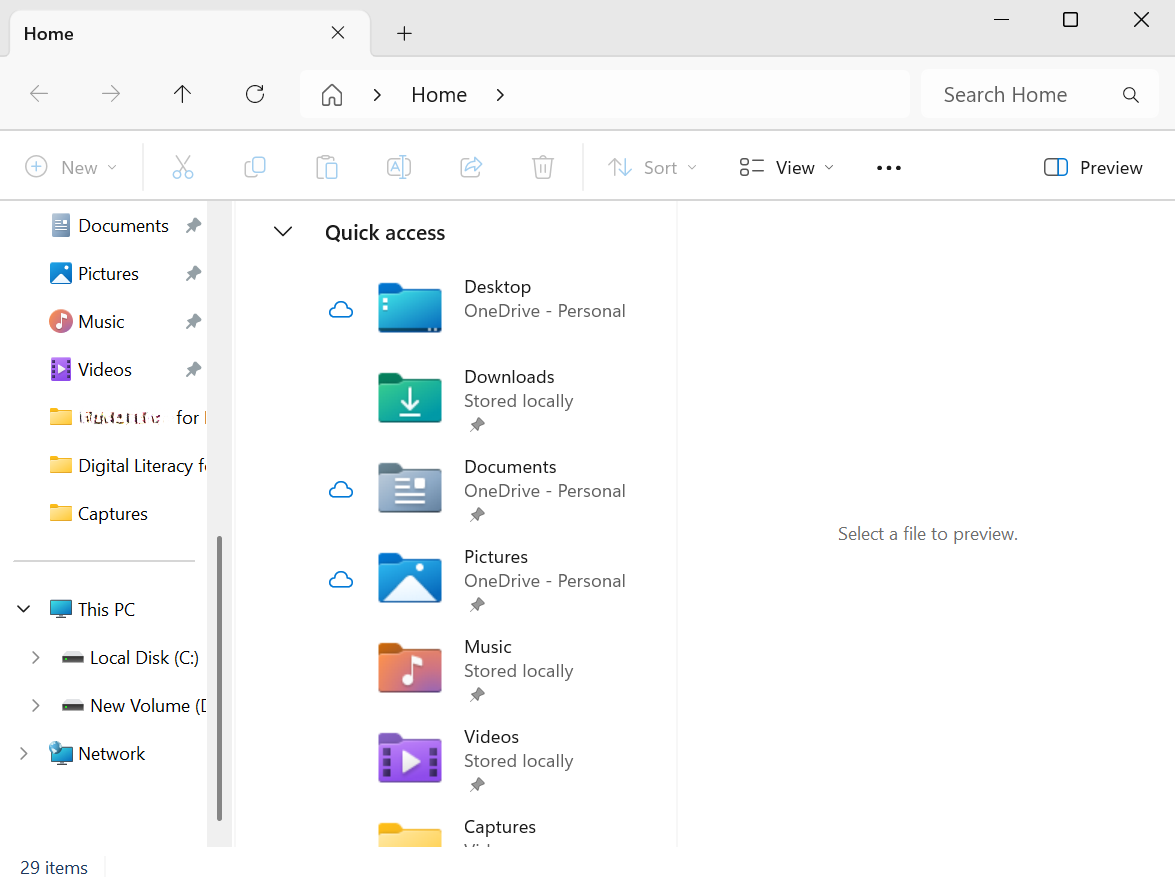
Task: Click cloud status icon beside Pictures folder
Action: [x=341, y=579]
